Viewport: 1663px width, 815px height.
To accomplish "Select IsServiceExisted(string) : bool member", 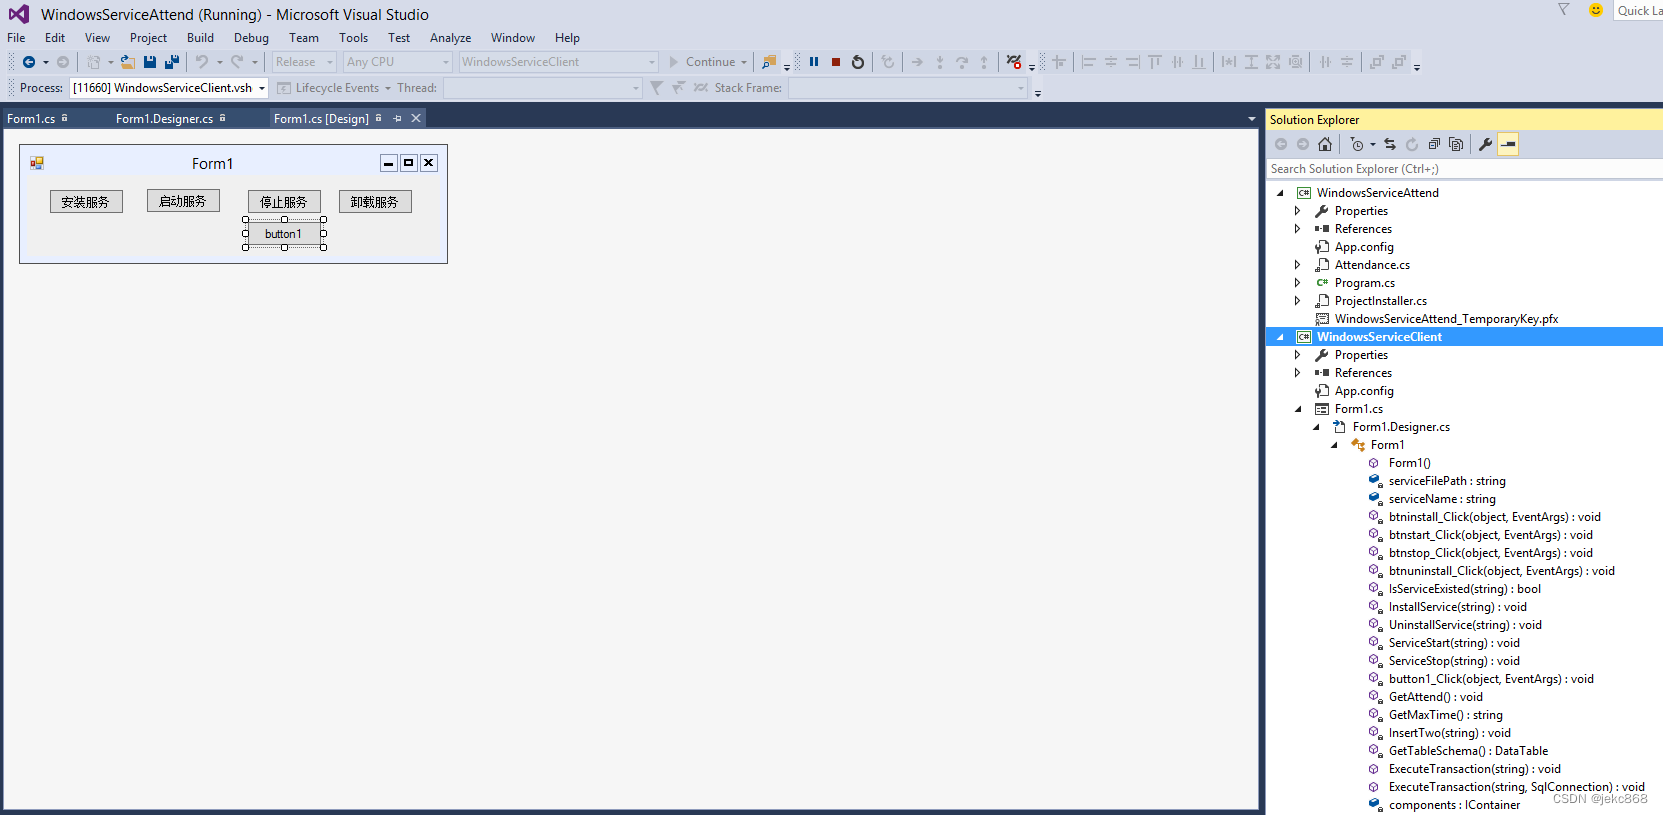I will click(x=1464, y=589).
